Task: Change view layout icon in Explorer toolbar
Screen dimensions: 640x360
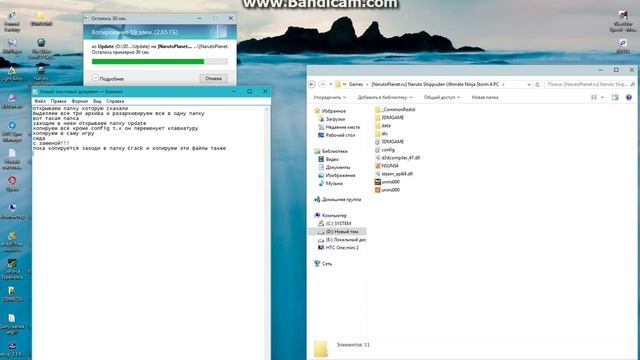Action: point(594,98)
